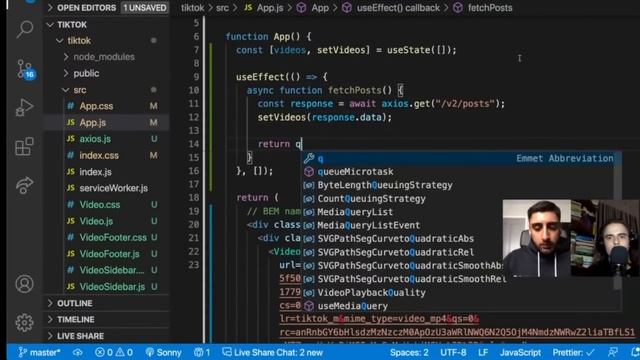Click the 1 UNSAVED badge
Viewport: 640px width, 360px height.
(145, 8)
